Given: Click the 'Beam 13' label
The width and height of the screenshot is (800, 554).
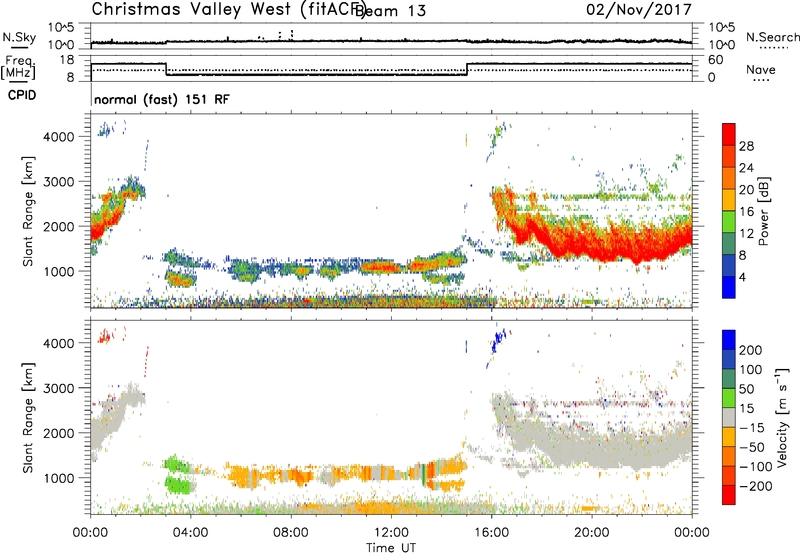Looking at the screenshot, I should point(391,11).
